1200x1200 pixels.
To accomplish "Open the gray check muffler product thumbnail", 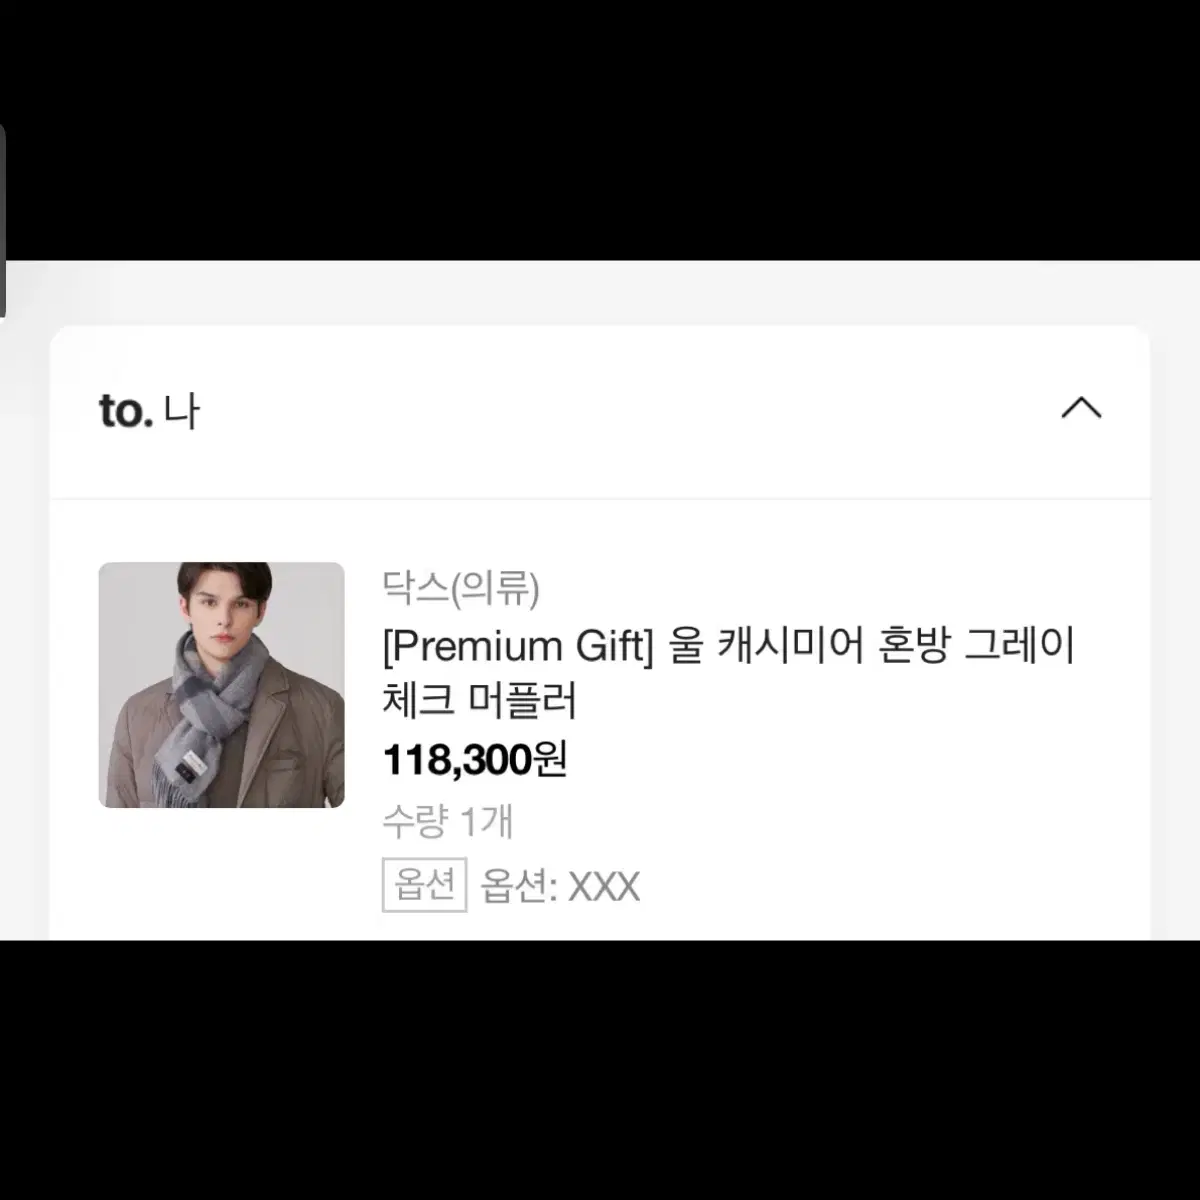I will pos(221,685).
